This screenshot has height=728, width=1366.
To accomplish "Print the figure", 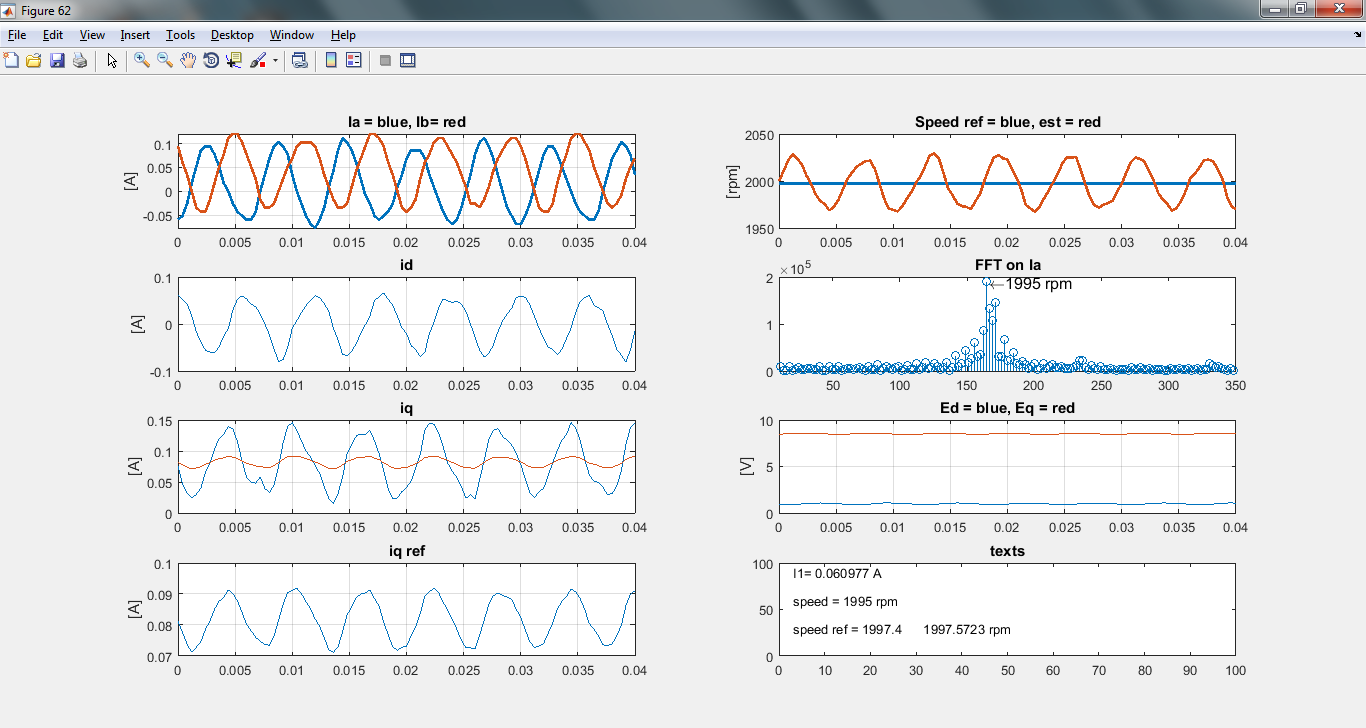I will coord(80,60).
